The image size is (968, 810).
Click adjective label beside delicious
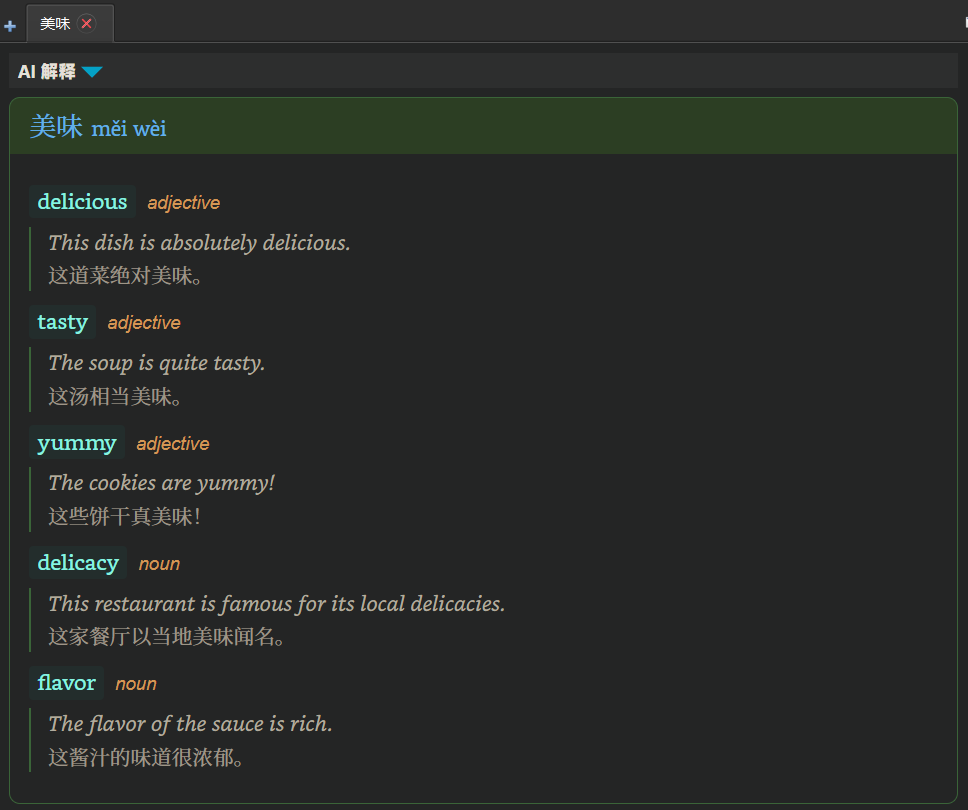pos(184,202)
